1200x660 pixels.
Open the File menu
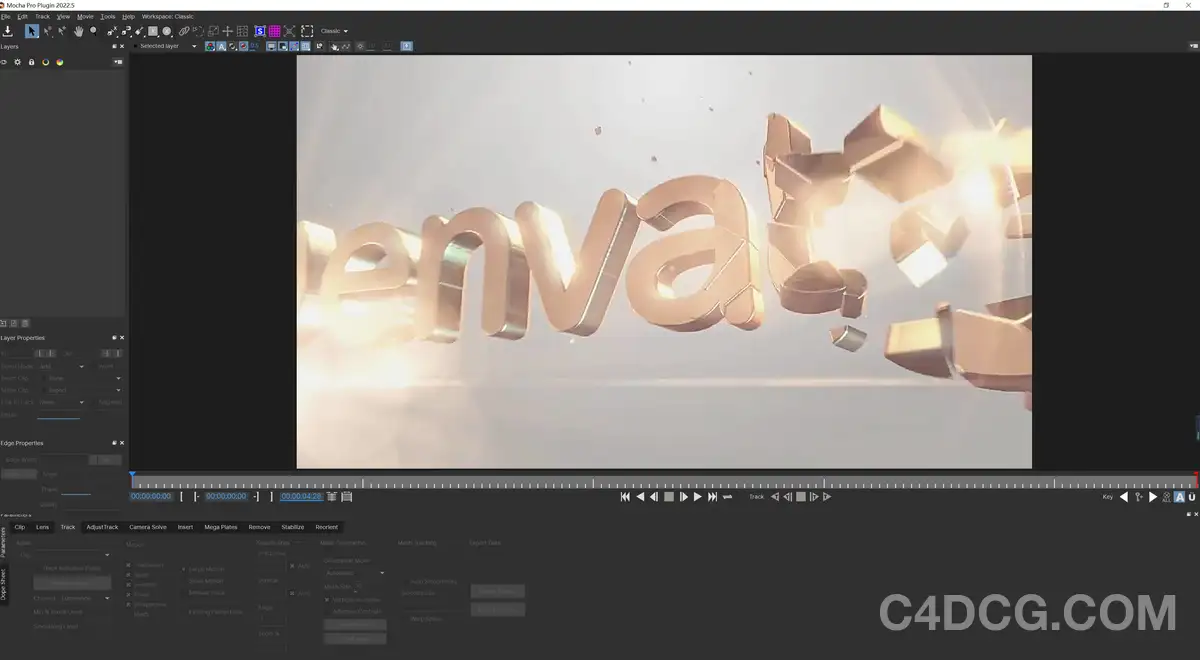6,17
